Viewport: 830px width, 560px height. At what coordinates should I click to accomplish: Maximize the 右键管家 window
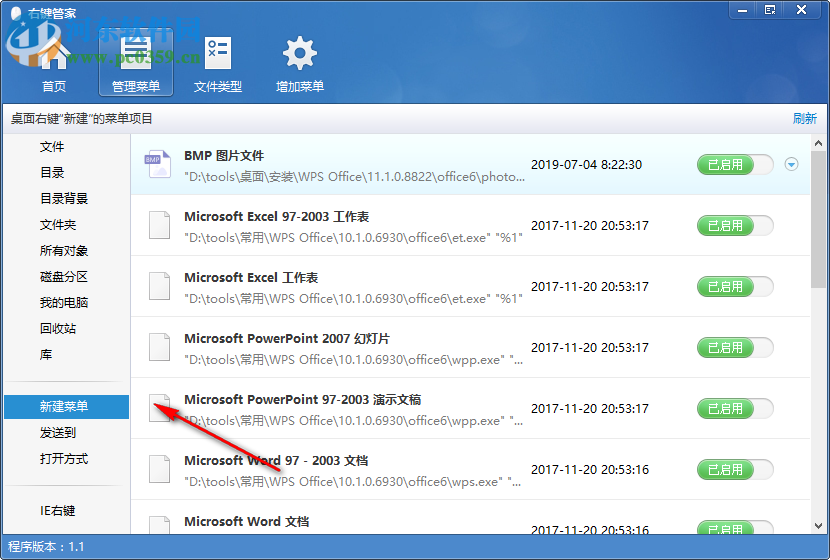pos(770,10)
